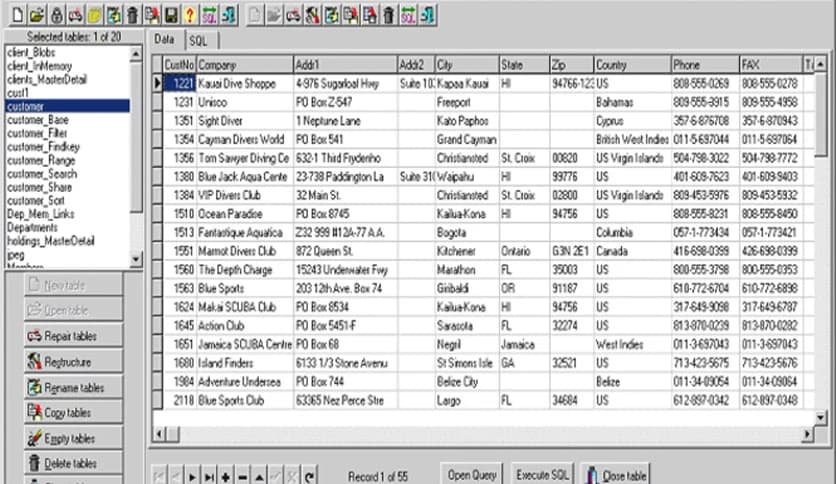Click the Delete tables button
Viewport: 836px width, 484px height.
pyautogui.click(x=74, y=463)
